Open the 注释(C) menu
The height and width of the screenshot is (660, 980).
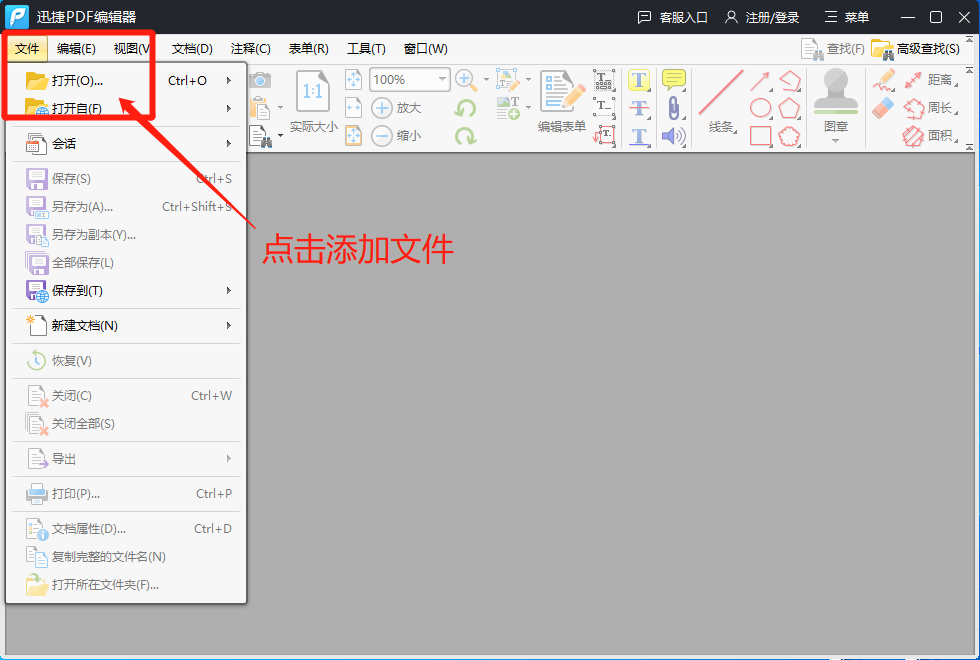251,49
